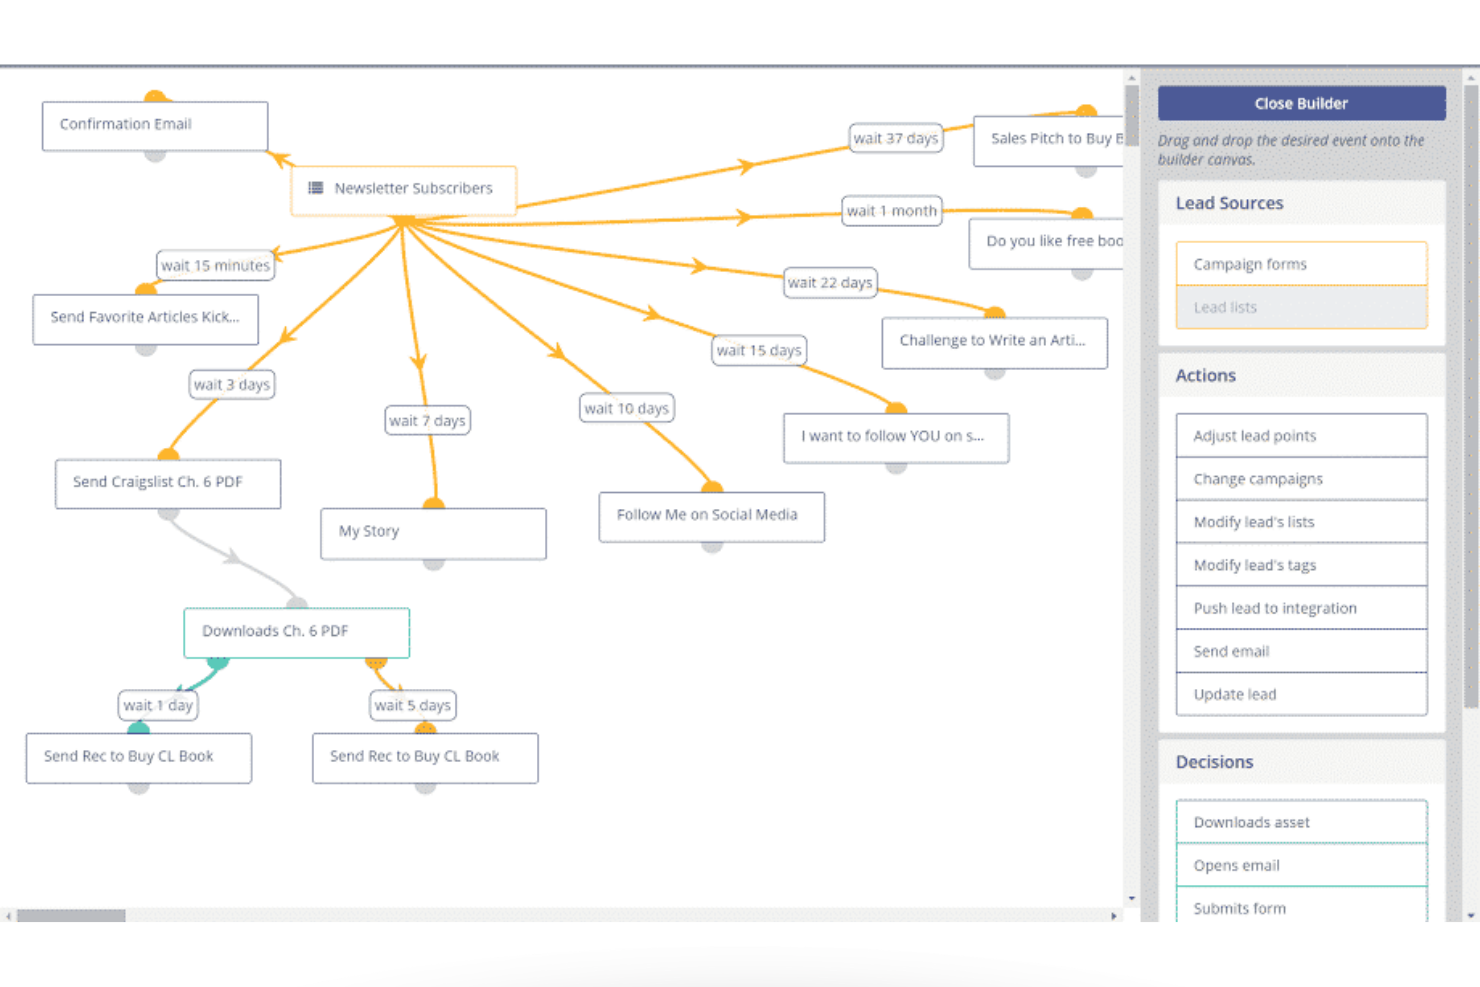Choose the Submits form decision
The width and height of the screenshot is (1480, 987).
tap(1301, 906)
